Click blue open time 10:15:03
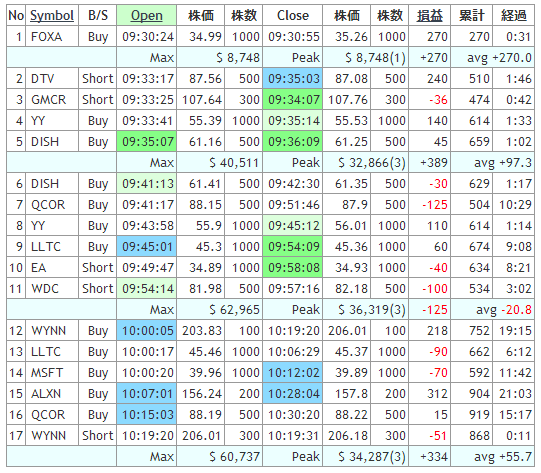This screenshot has width=541, height=473. (x=148, y=415)
